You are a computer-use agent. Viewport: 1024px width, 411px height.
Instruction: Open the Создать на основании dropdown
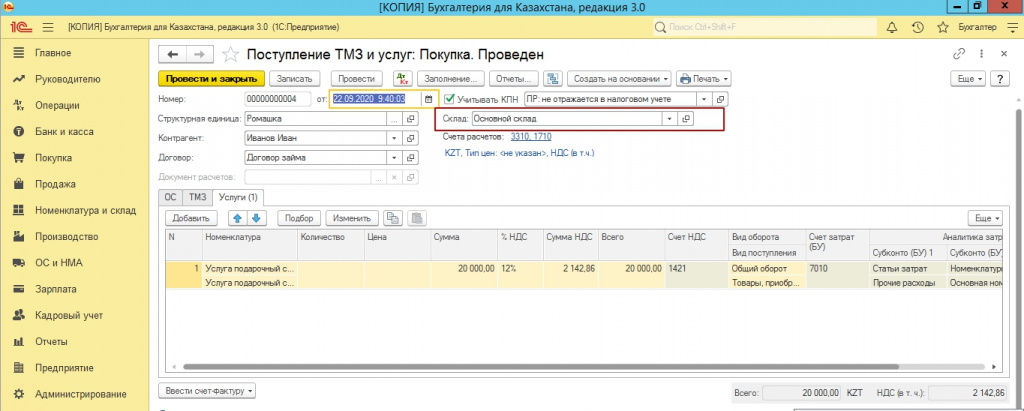click(618, 78)
